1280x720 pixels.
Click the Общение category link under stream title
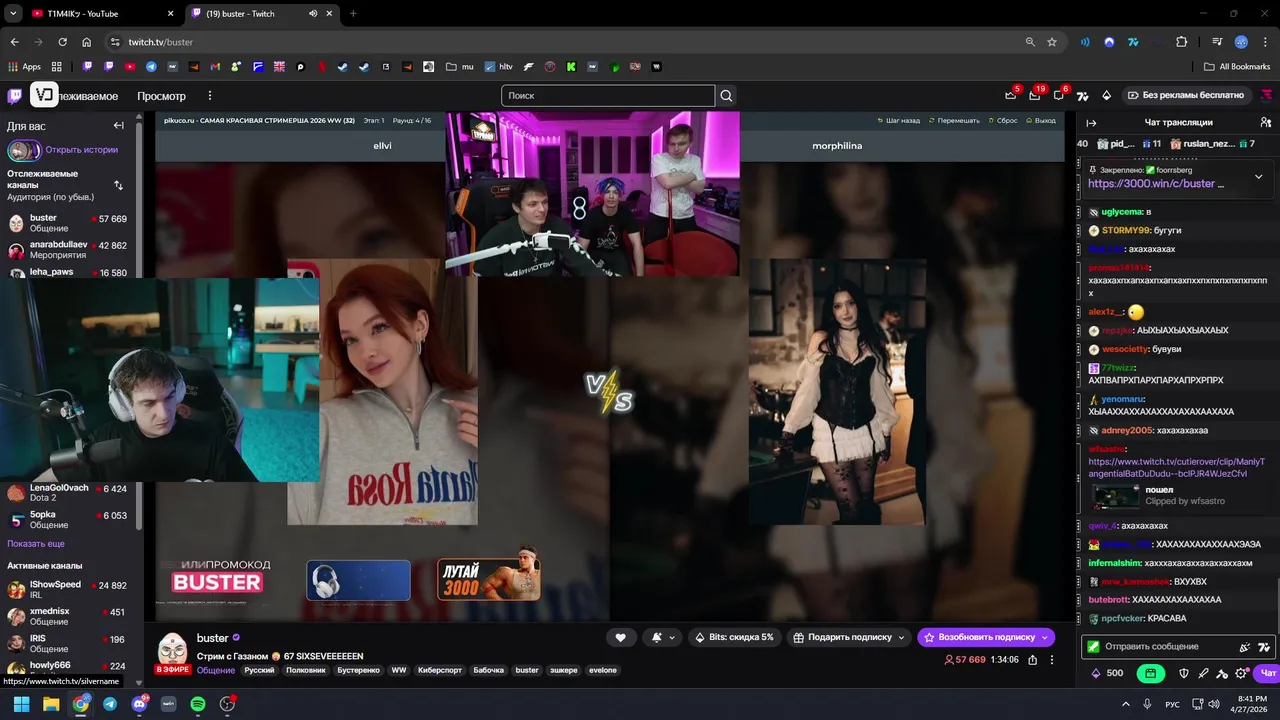(x=216, y=671)
